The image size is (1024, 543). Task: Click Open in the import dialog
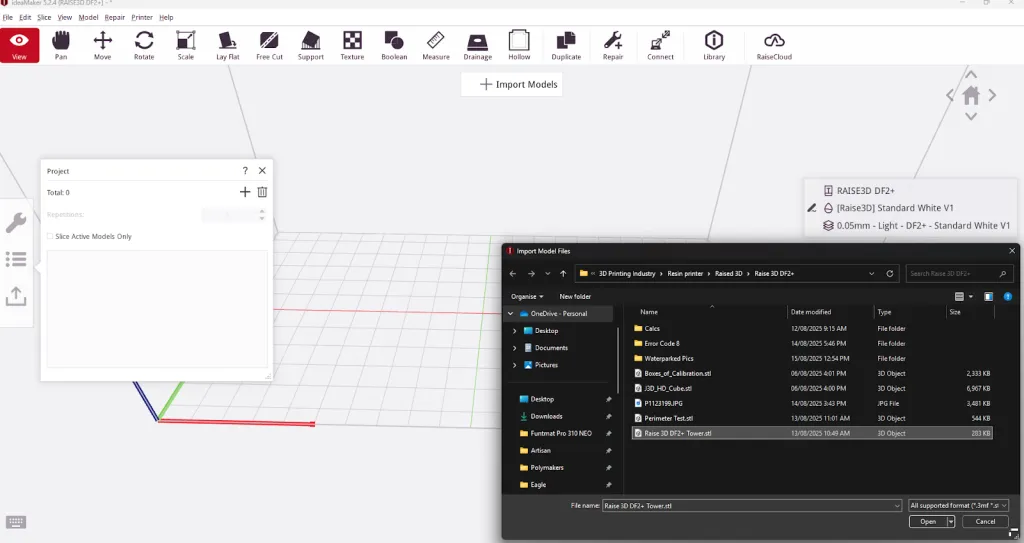[927, 521]
